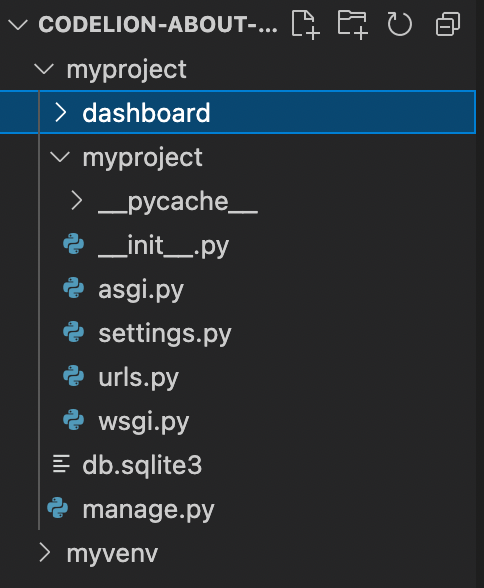
Task: Select the myvenv folder name
Action: (x=112, y=554)
